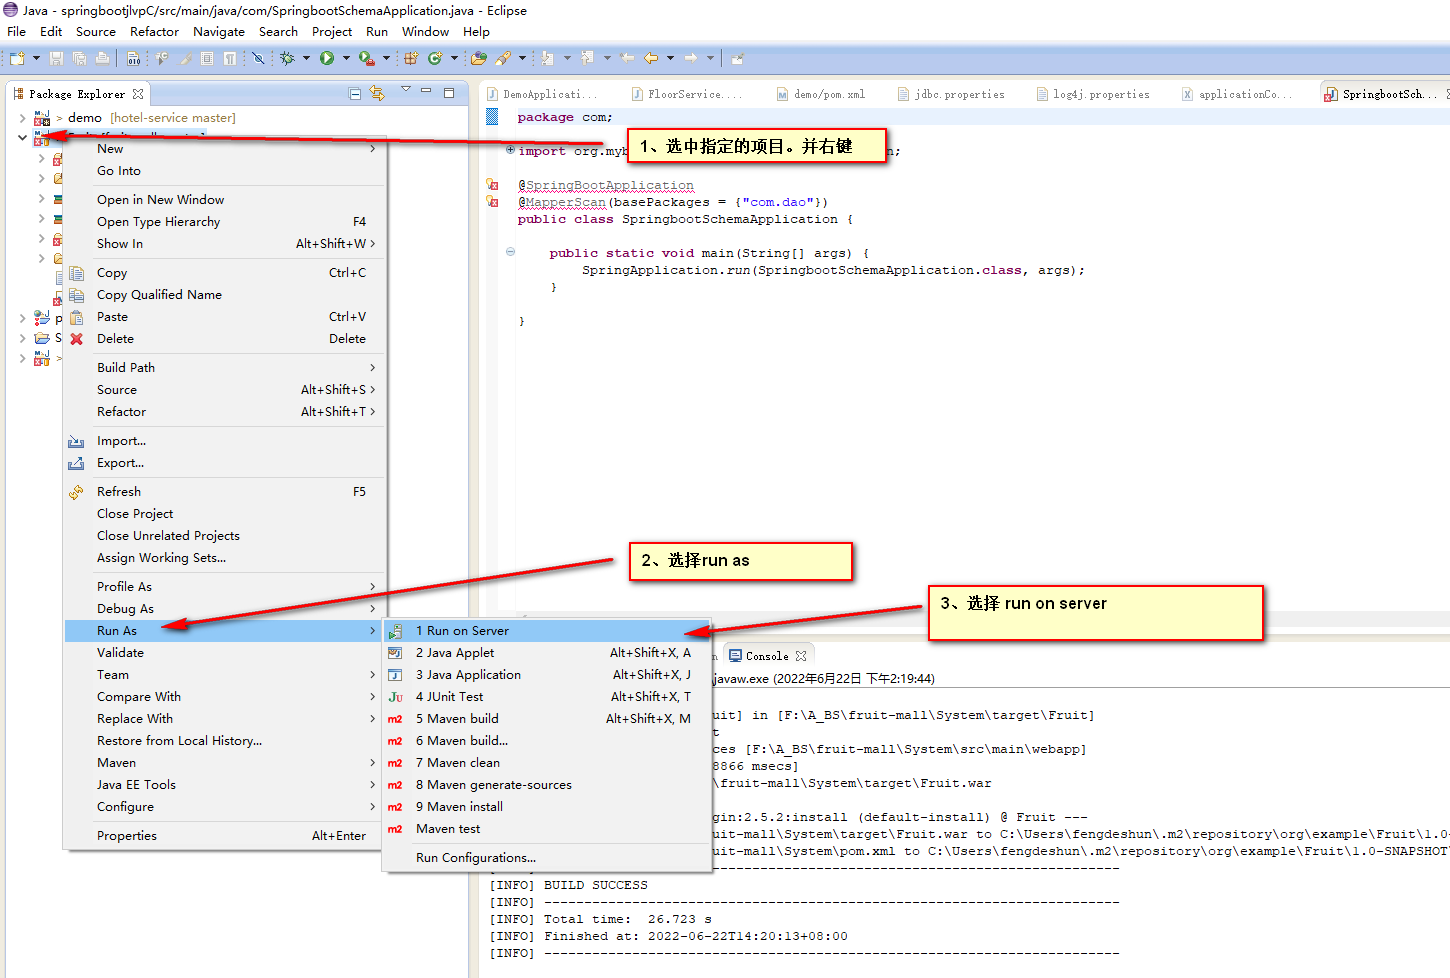The image size is (1450, 978).
Task: Click Refresh in context menu
Action: (223, 492)
